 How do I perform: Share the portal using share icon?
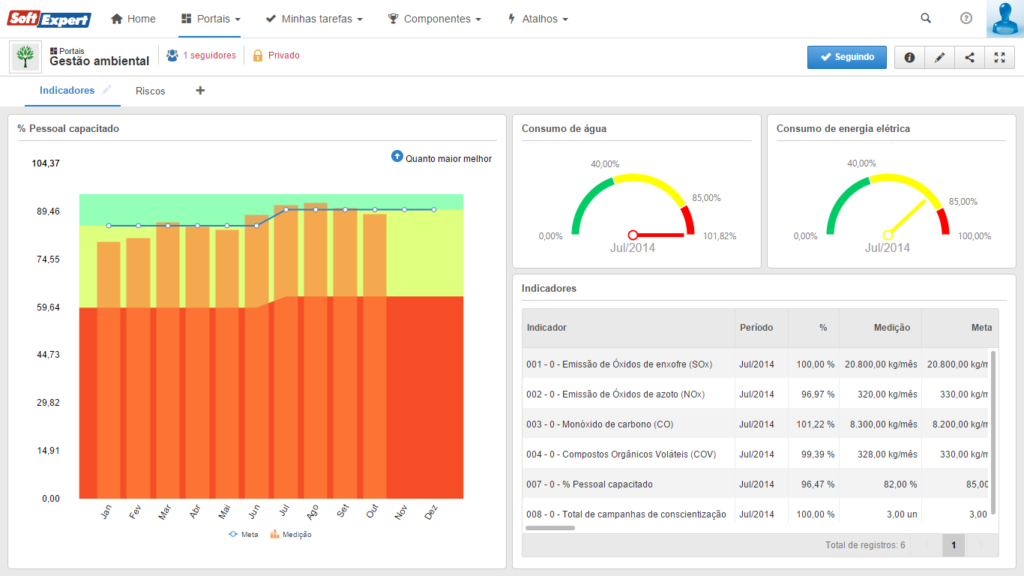(969, 58)
